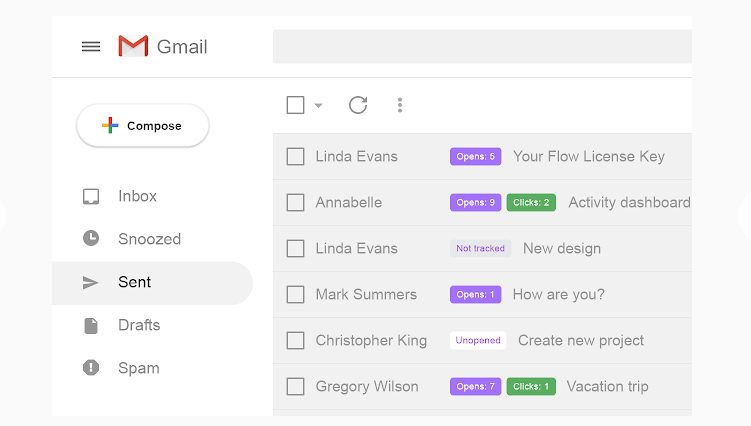751x426 pixels.
Task: Open the hamburger main menu
Action: pyautogui.click(x=91, y=47)
